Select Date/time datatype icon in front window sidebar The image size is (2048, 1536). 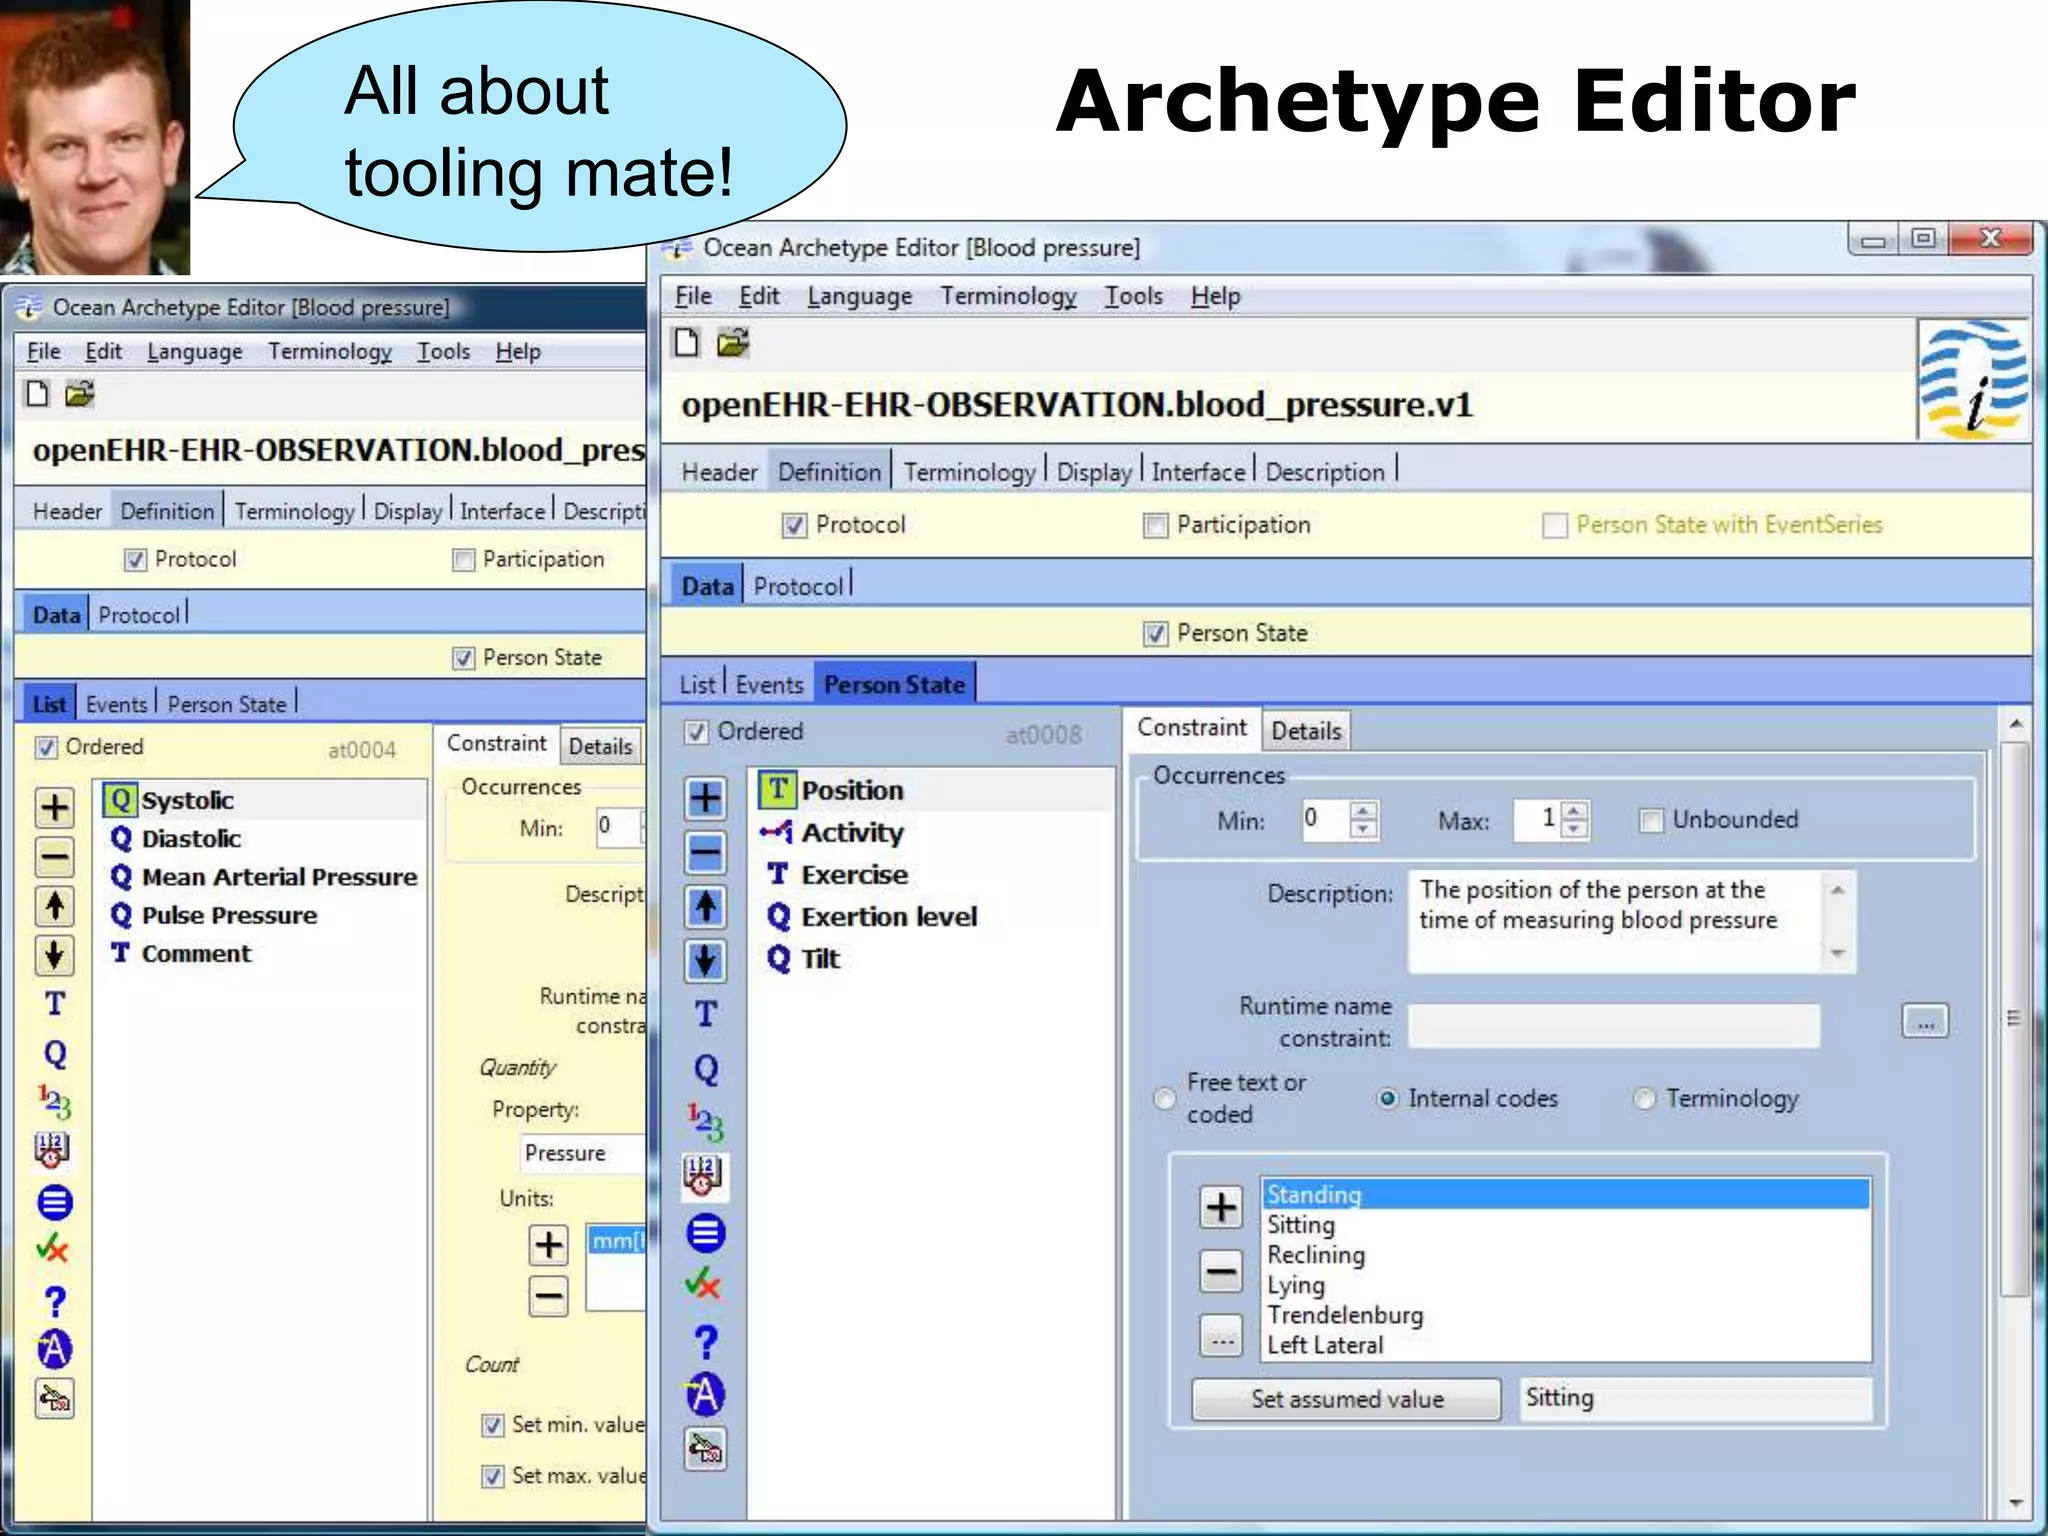click(x=705, y=1176)
